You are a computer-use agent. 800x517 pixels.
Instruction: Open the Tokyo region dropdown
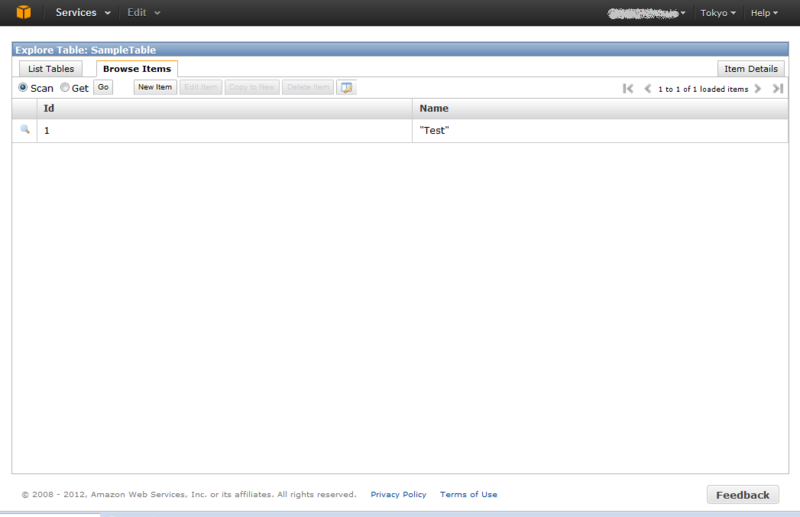click(x=718, y=13)
